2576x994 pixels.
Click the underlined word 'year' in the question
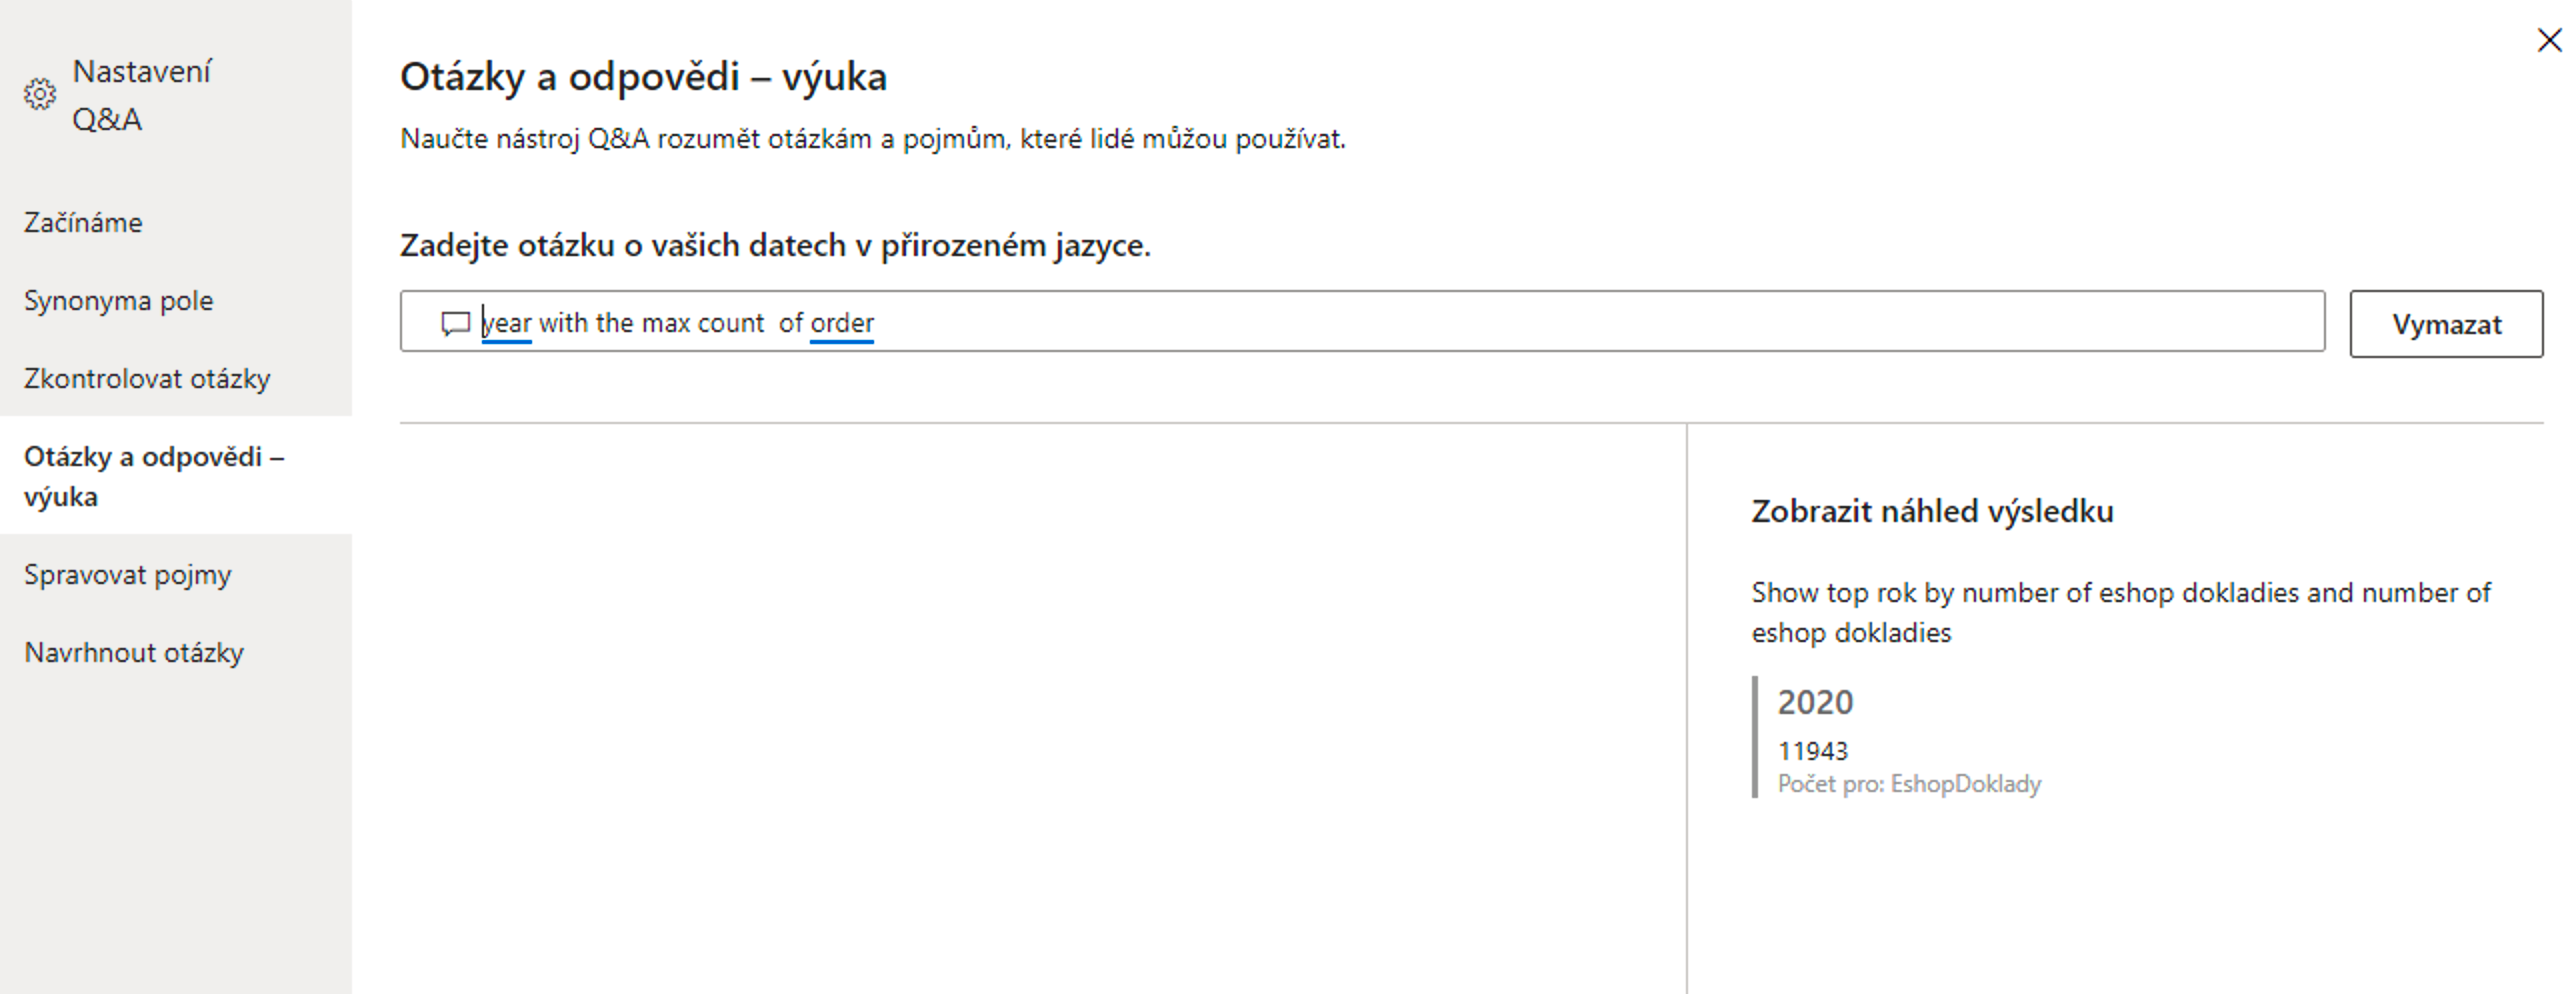[506, 323]
